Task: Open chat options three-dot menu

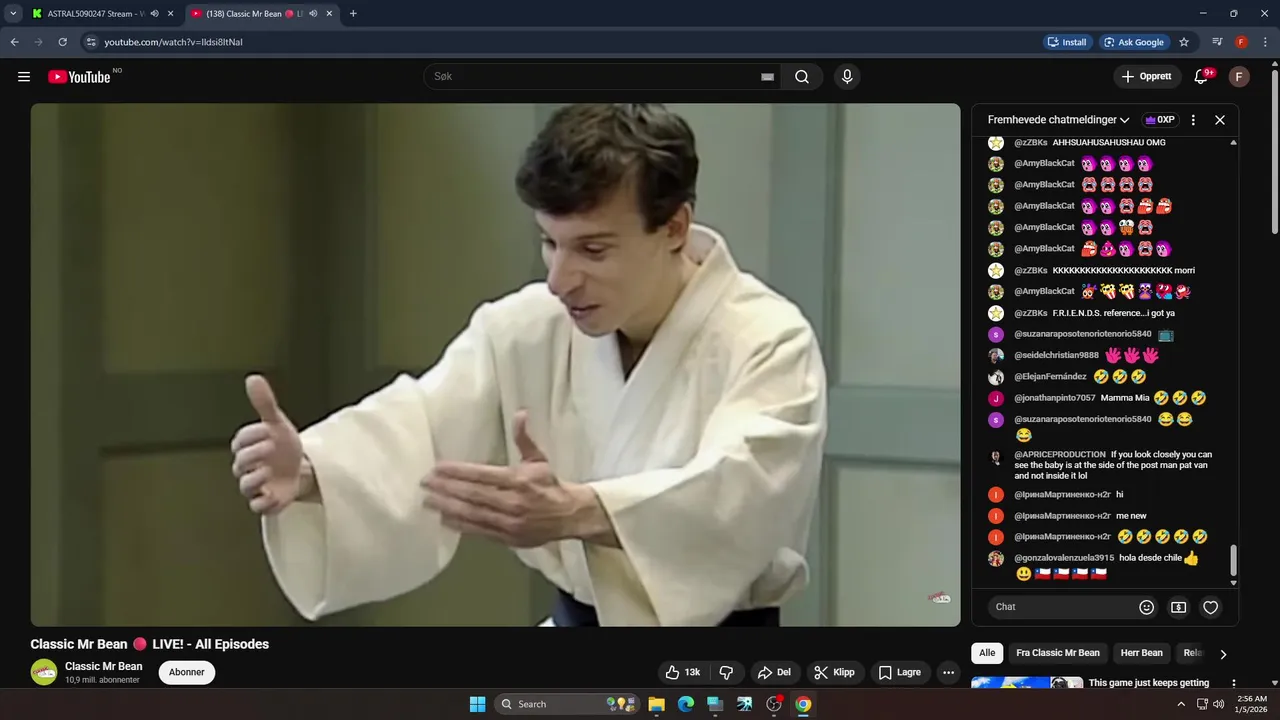Action: (1193, 120)
